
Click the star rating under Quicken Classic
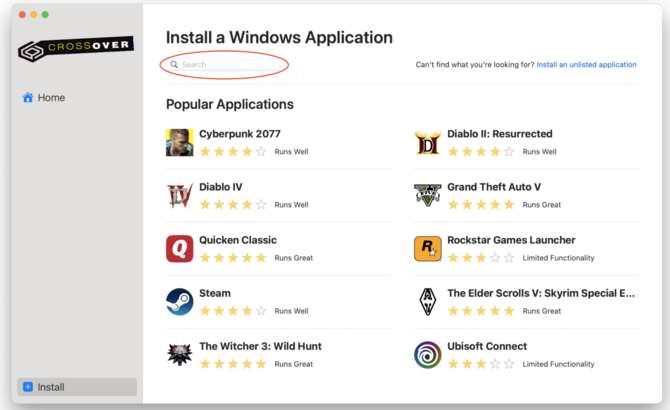pos(233,258)
